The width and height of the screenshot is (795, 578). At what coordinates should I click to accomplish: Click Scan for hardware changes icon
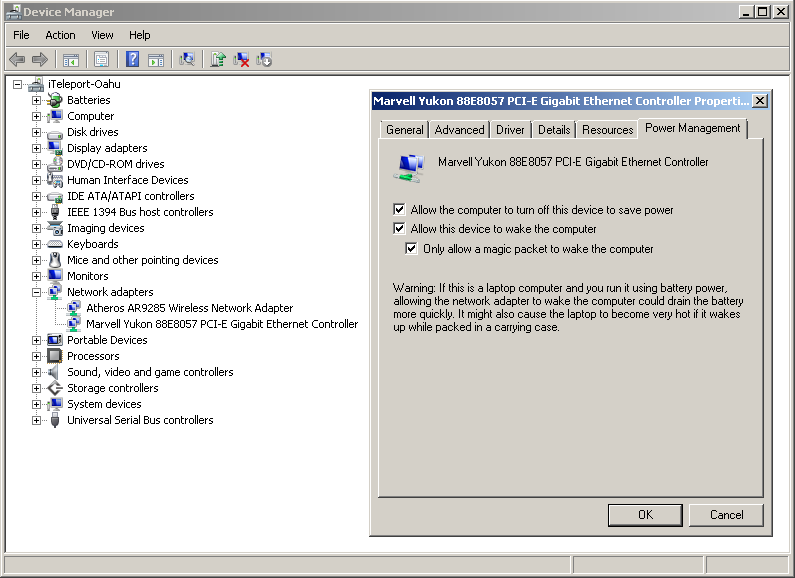click(187, 59)
